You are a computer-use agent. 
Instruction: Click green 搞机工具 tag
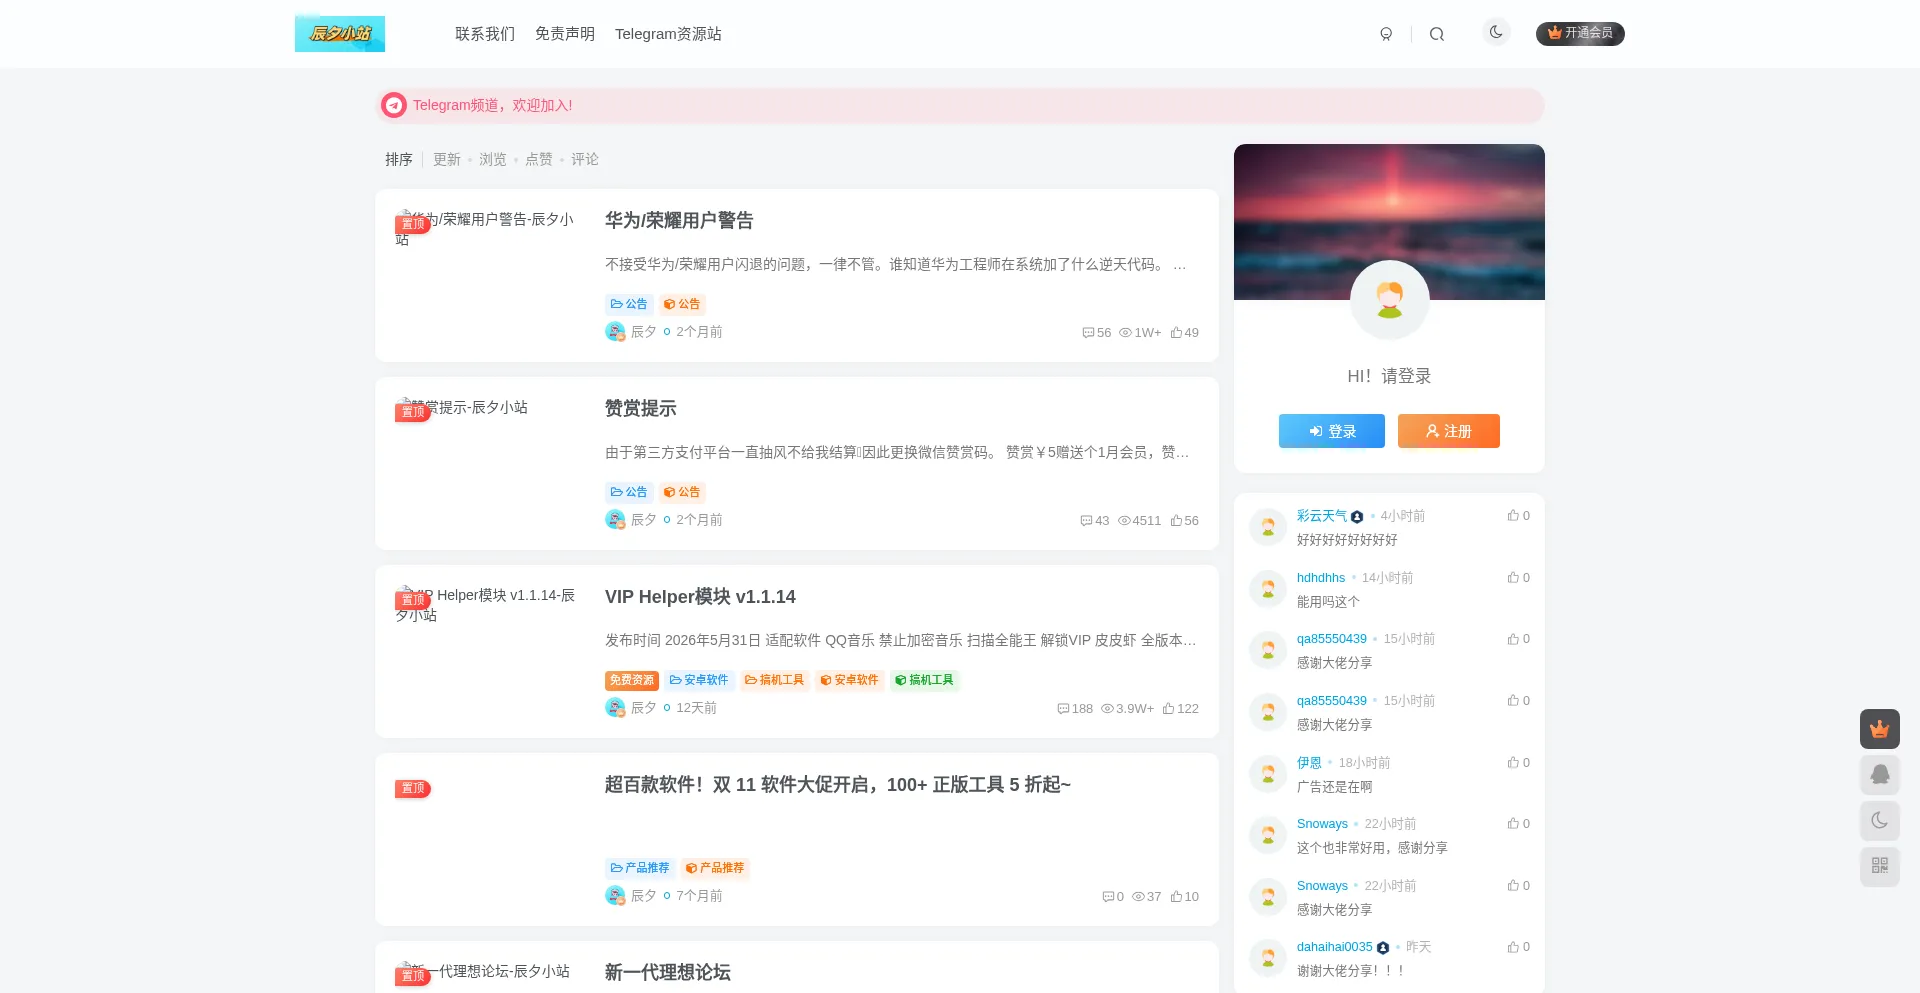[924, 680]
